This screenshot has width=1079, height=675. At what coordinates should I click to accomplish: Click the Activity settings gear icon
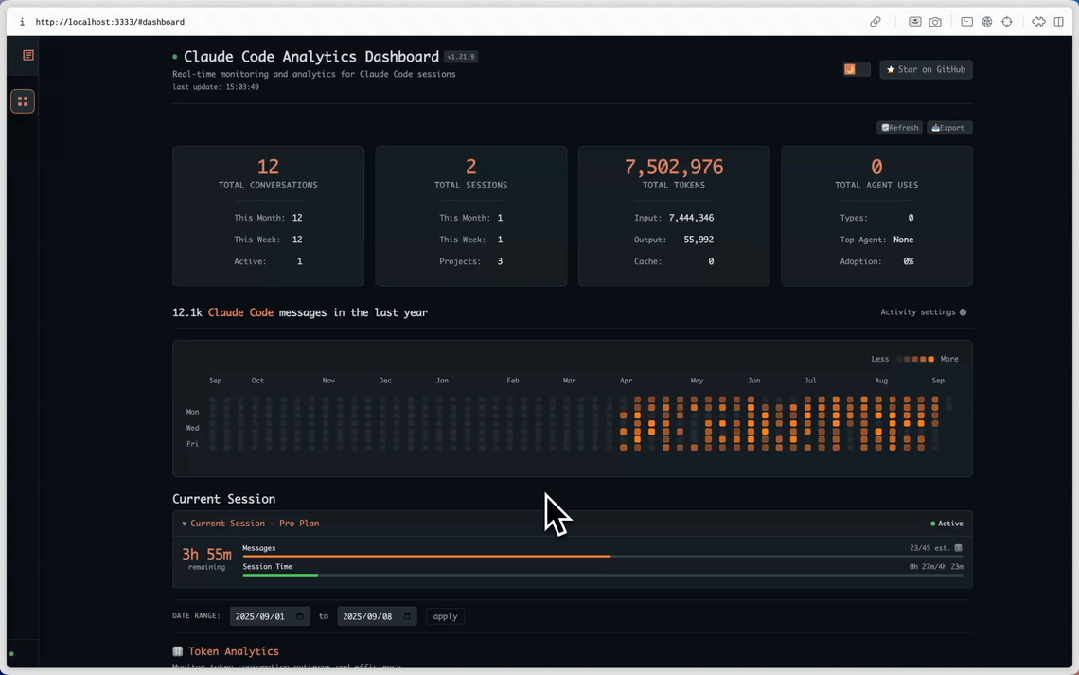click(x=962, y=312)
